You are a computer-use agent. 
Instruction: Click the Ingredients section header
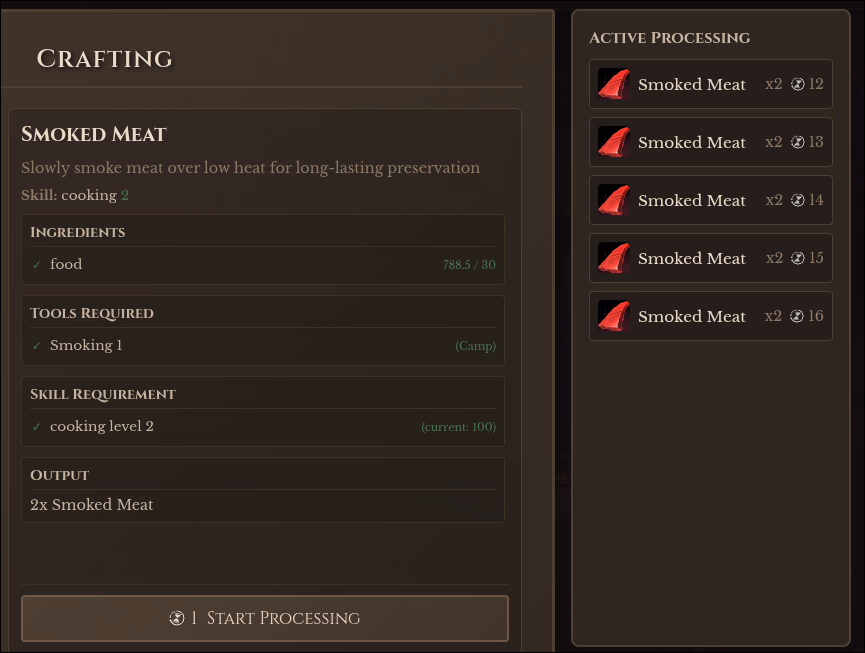point(77,232)
